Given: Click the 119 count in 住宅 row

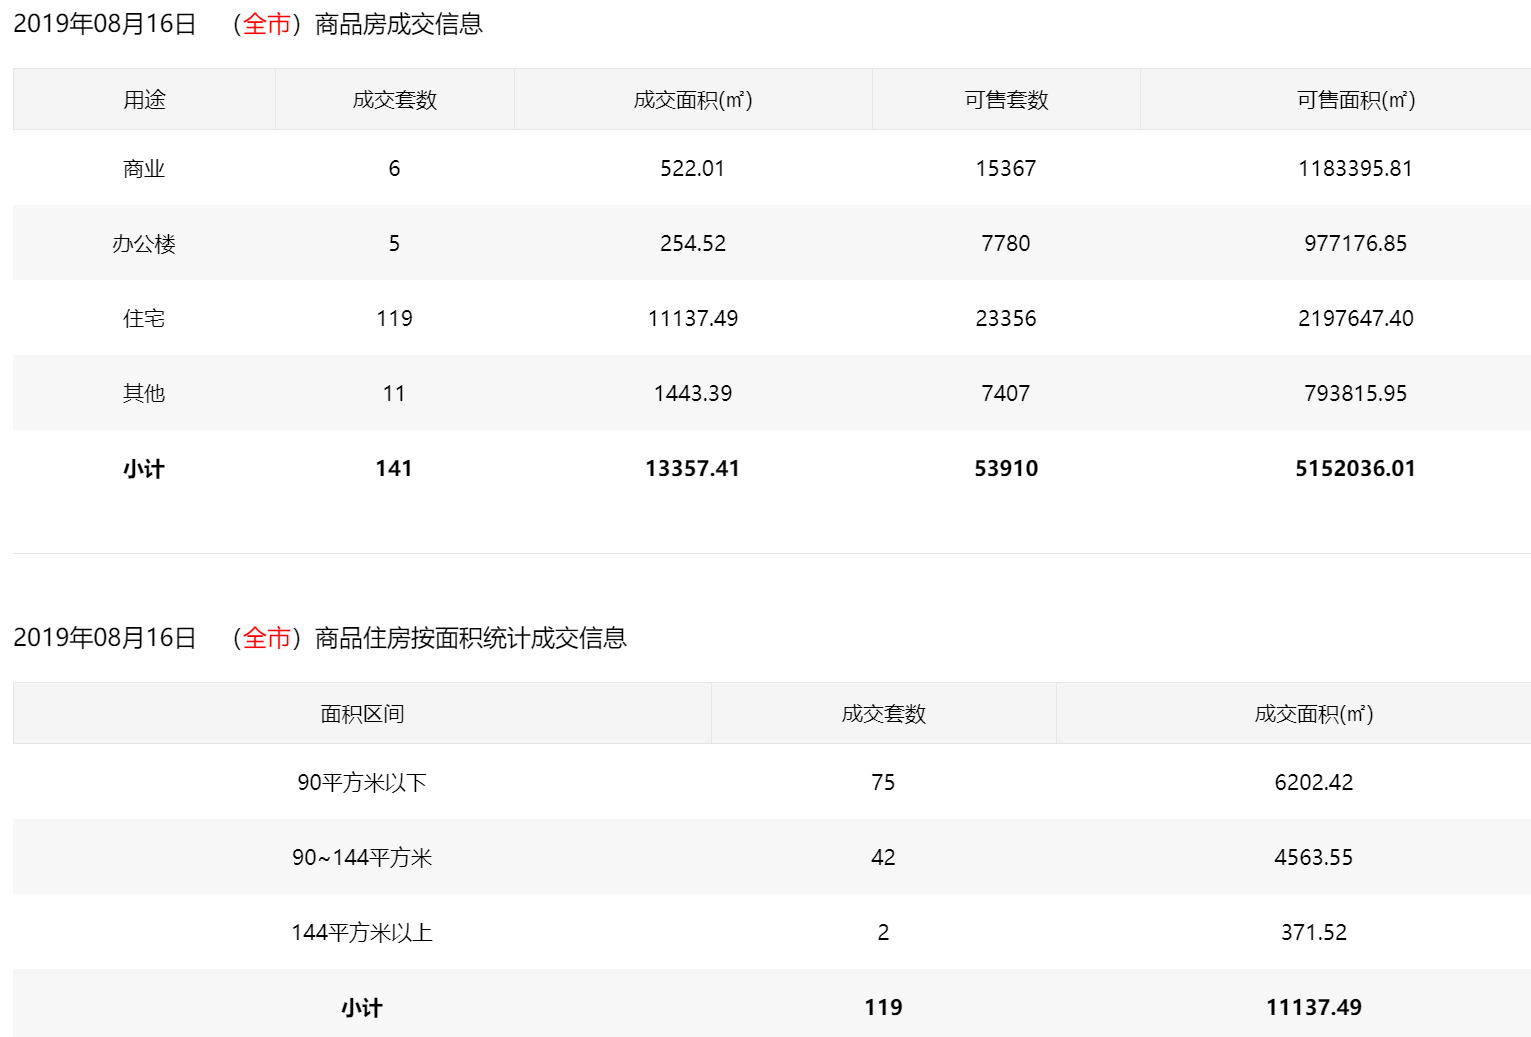Looking at the screenshot, I should tap(394, 318).
